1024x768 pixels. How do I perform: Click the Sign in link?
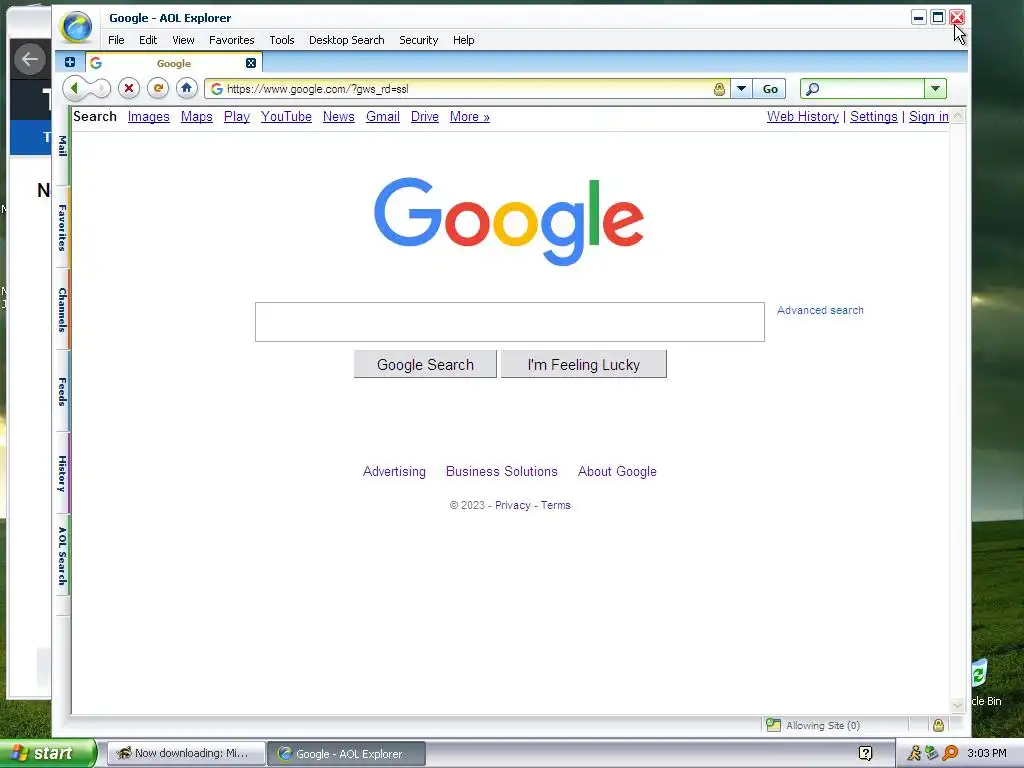coord(929,116)
